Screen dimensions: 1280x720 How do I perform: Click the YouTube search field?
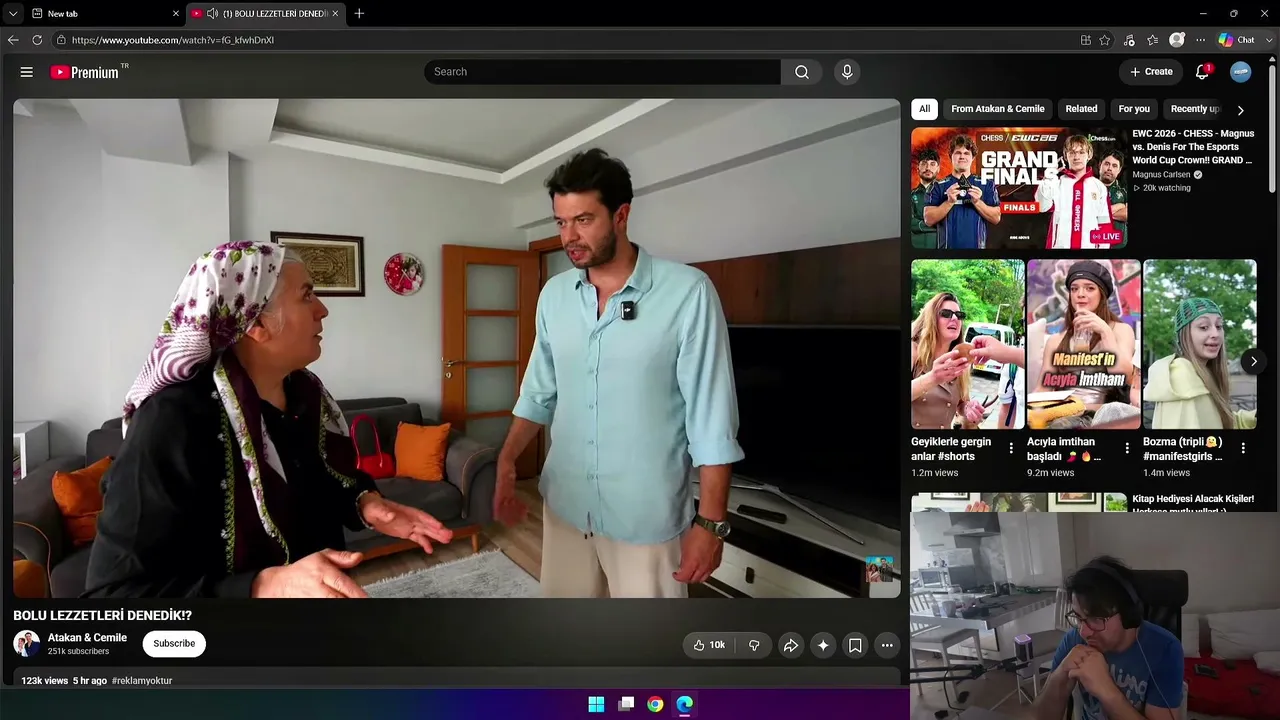(x=603, y=72)
